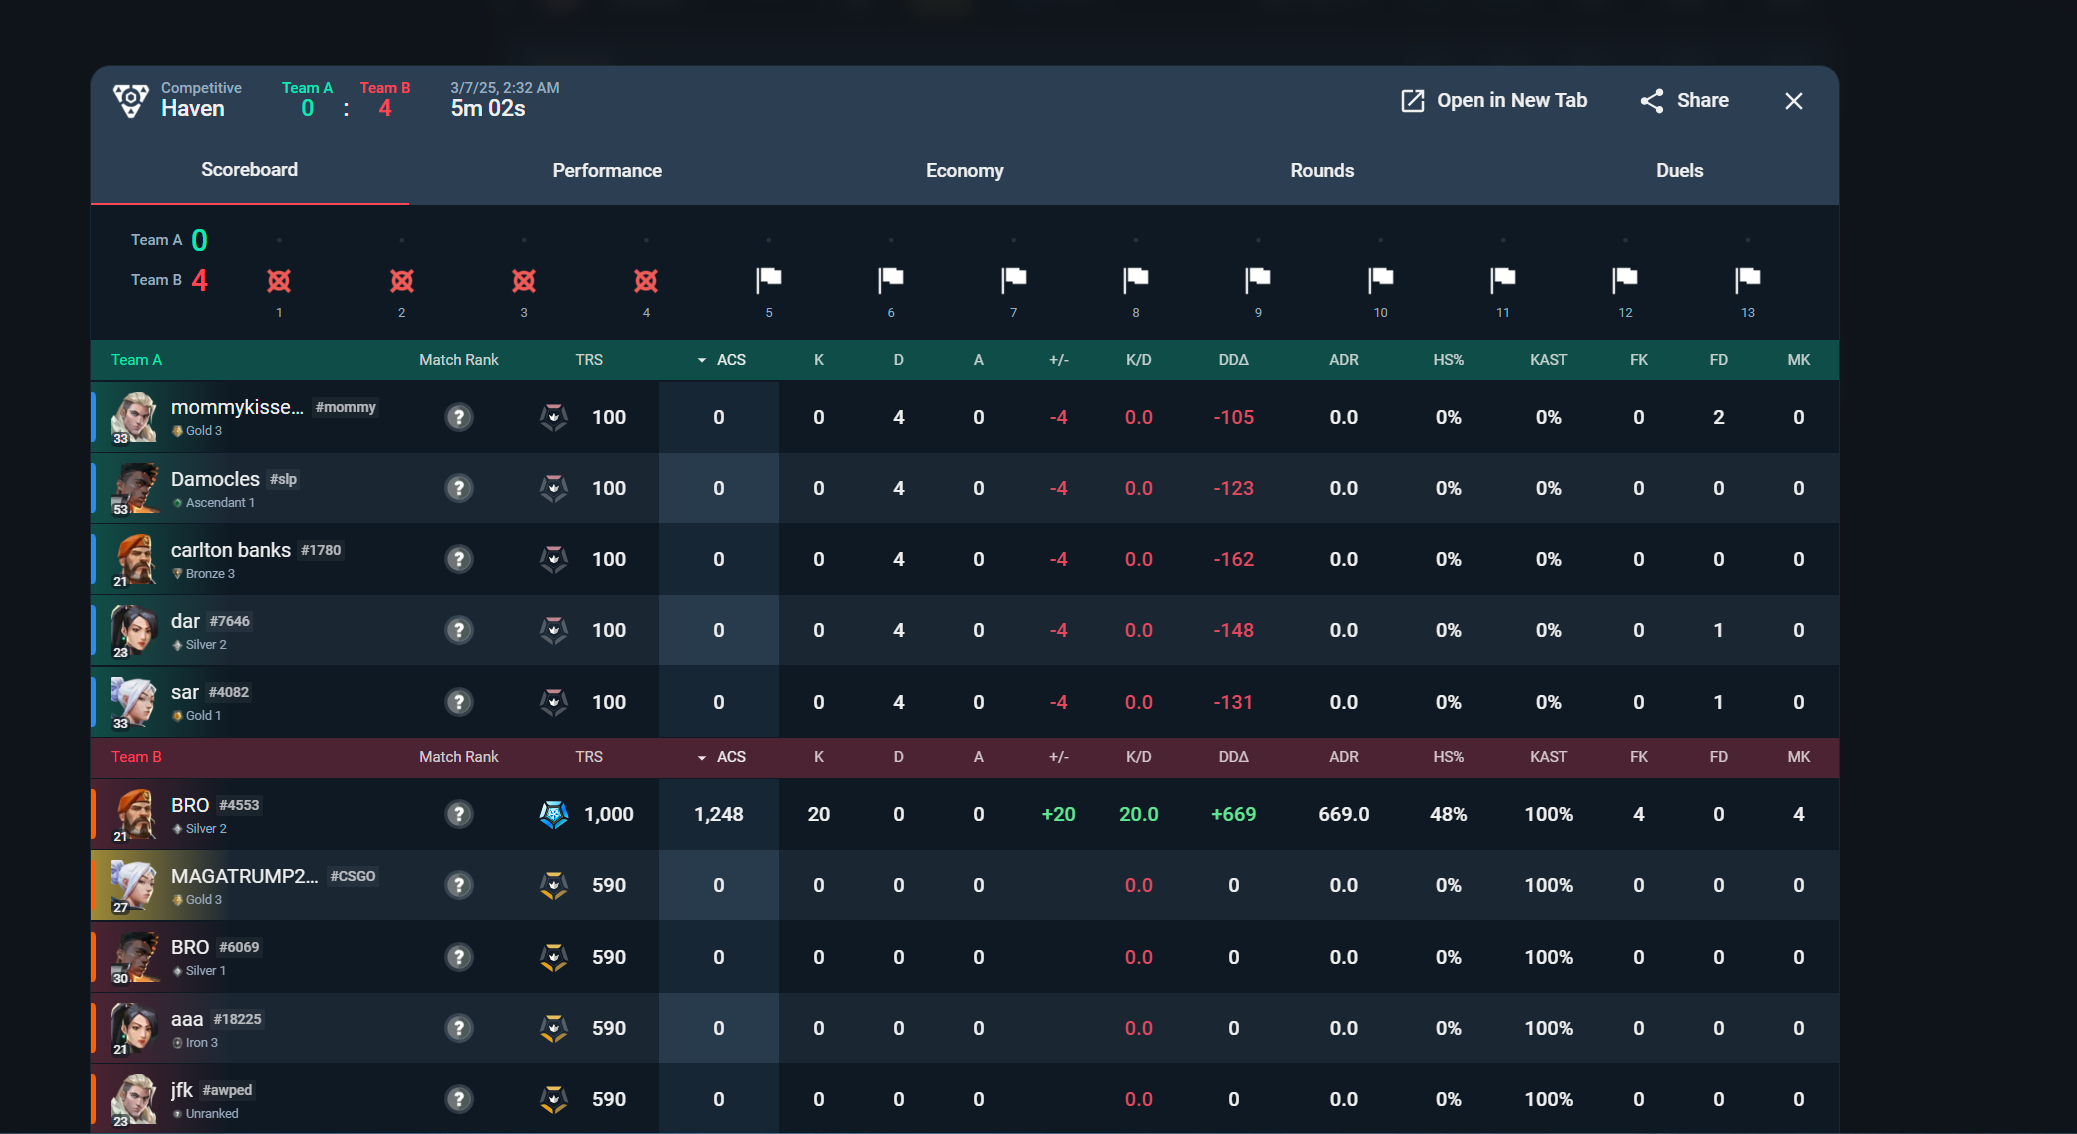
Task: Click round 1 skull elimination icon
Action: click(279, 281)
